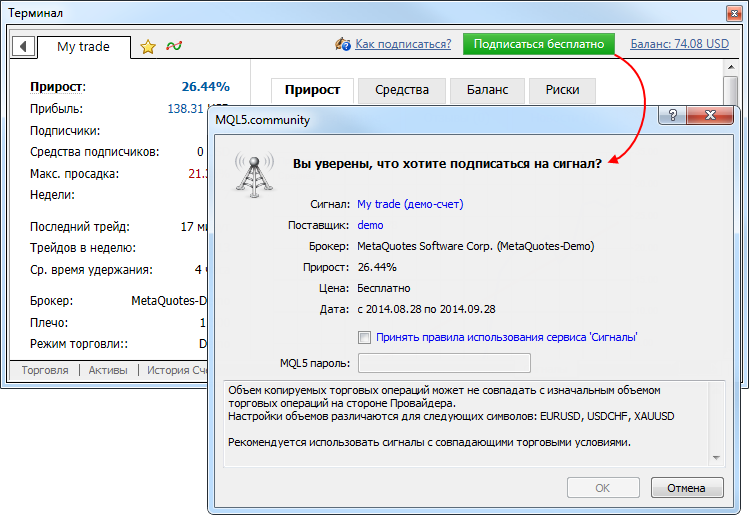Screen dimensions: 749x515
Task: Click the Средства подписчиков: label
Action: (95, 152)
